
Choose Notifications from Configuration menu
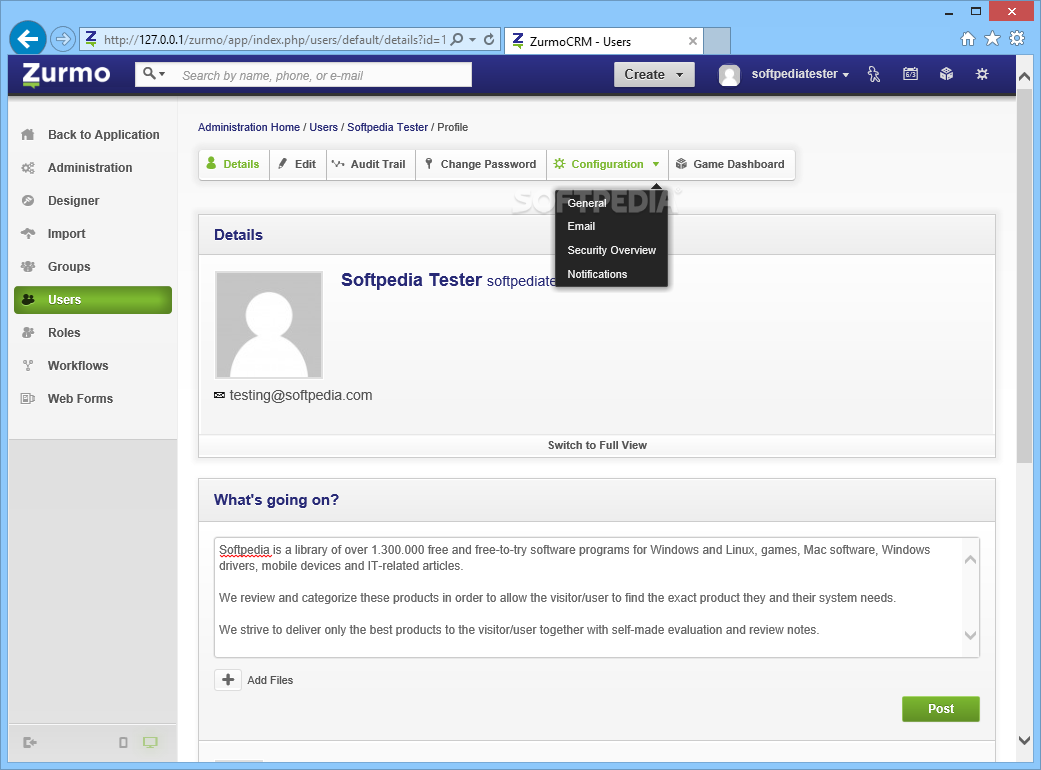click(x=597, y=274)
